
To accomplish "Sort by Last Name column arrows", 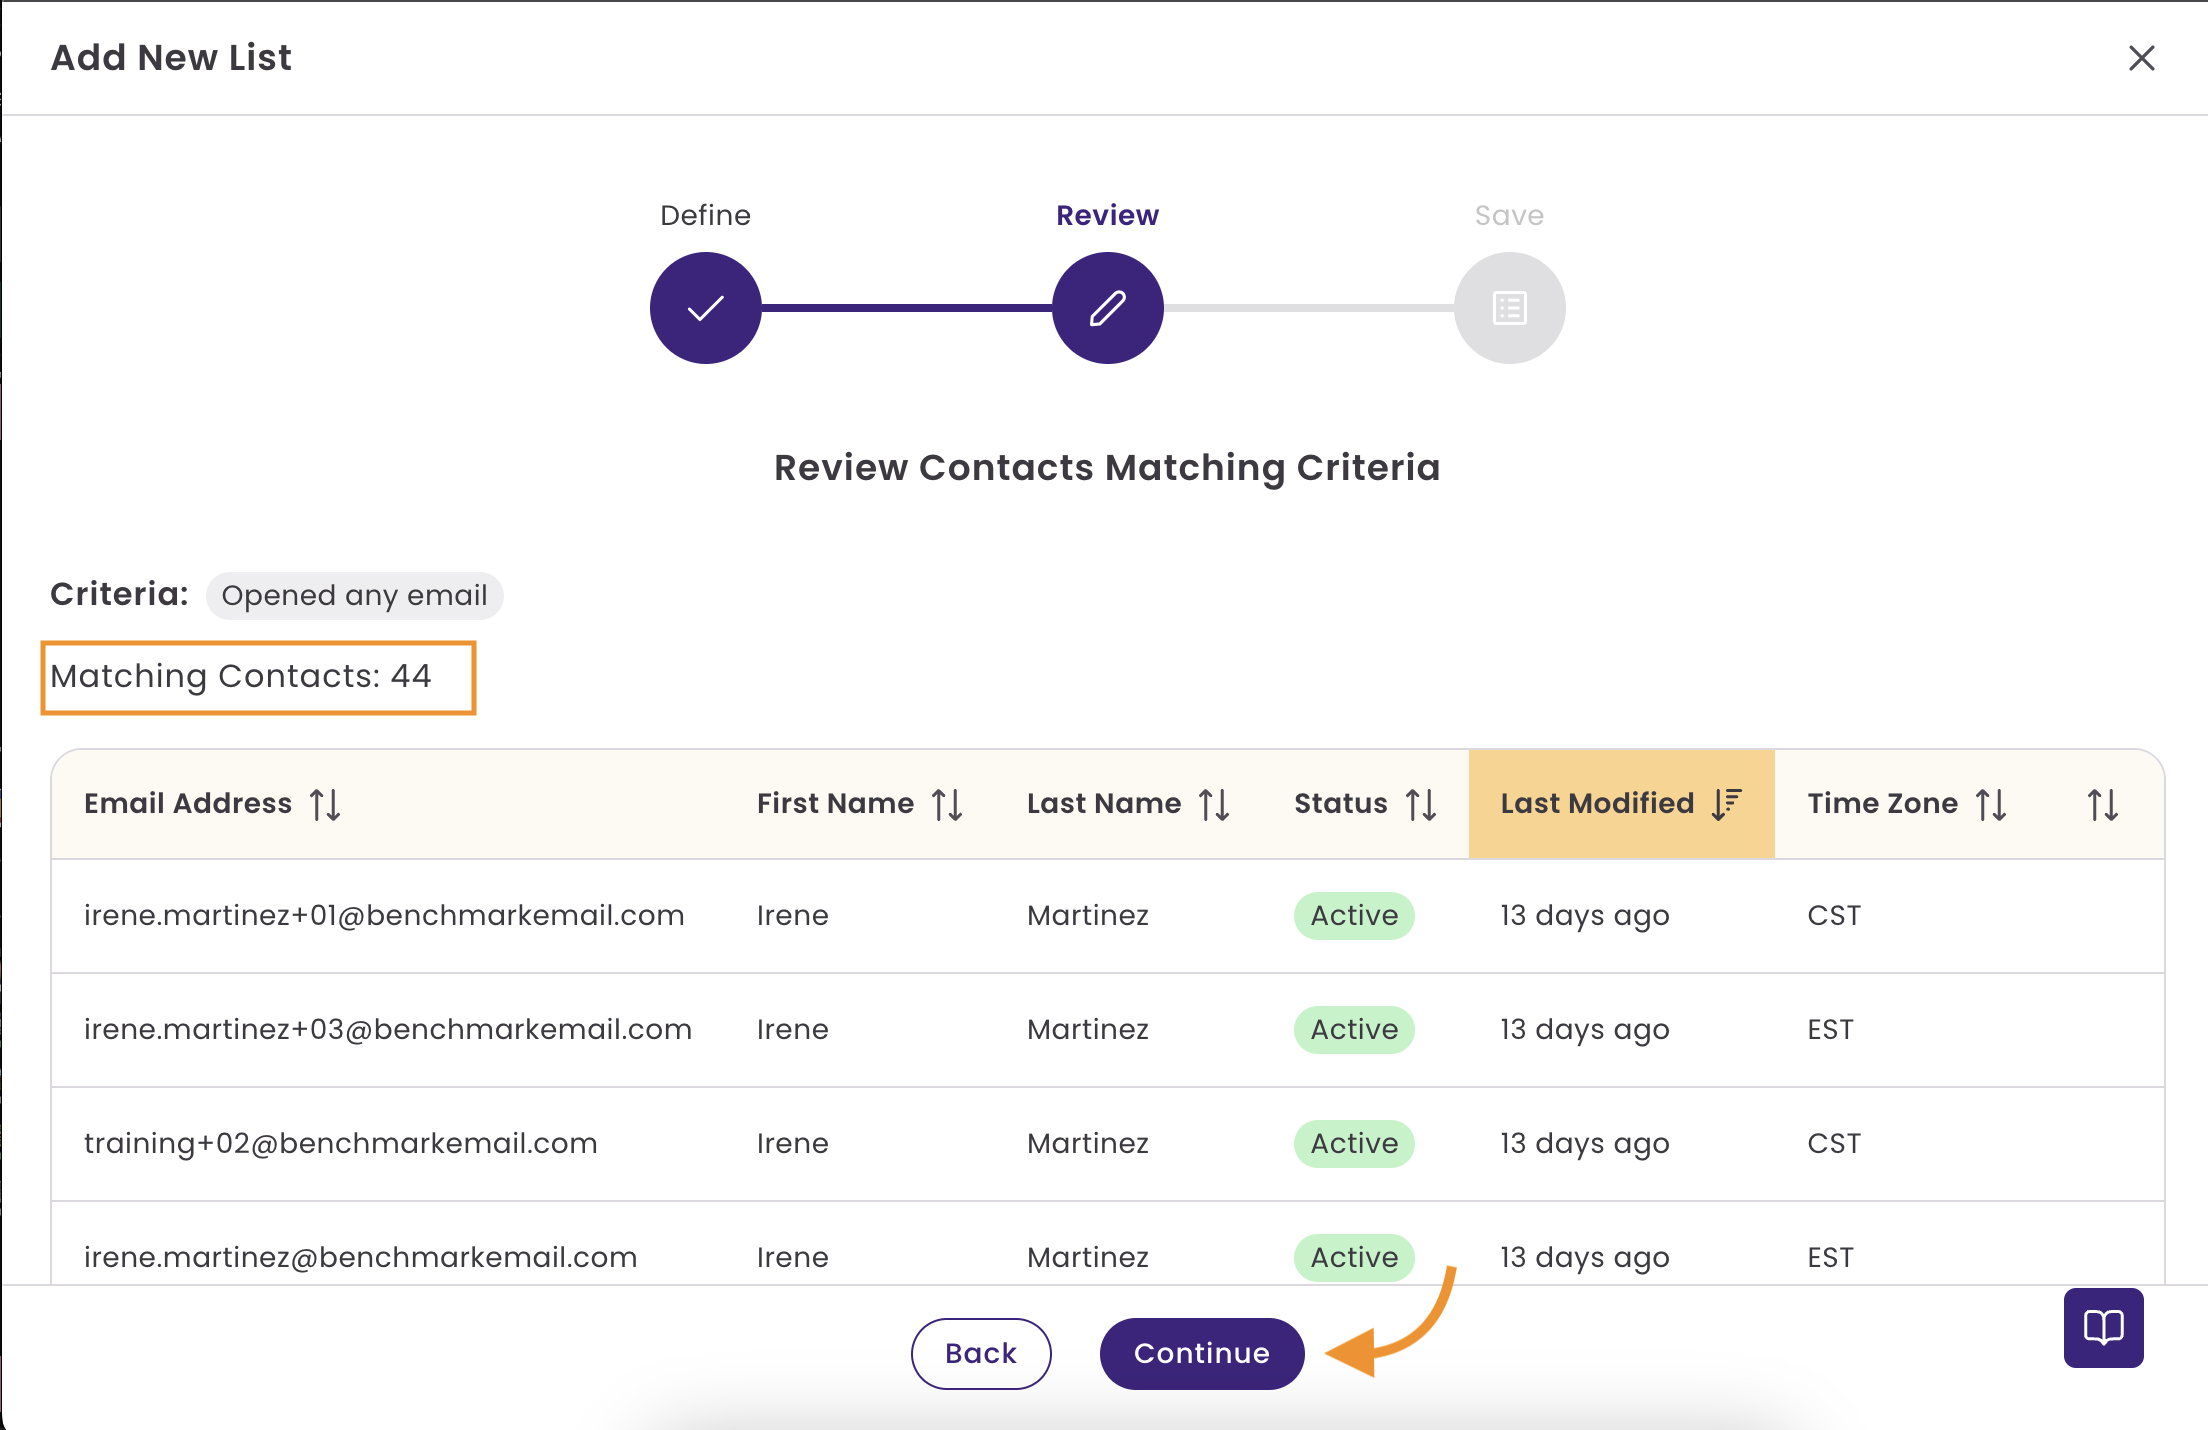I will (x=1214, y=804).
